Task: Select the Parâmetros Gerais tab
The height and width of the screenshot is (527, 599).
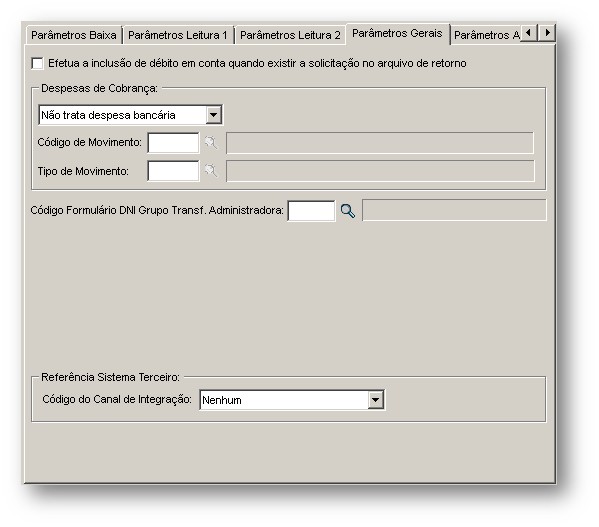Action: [x=397, y=34]
